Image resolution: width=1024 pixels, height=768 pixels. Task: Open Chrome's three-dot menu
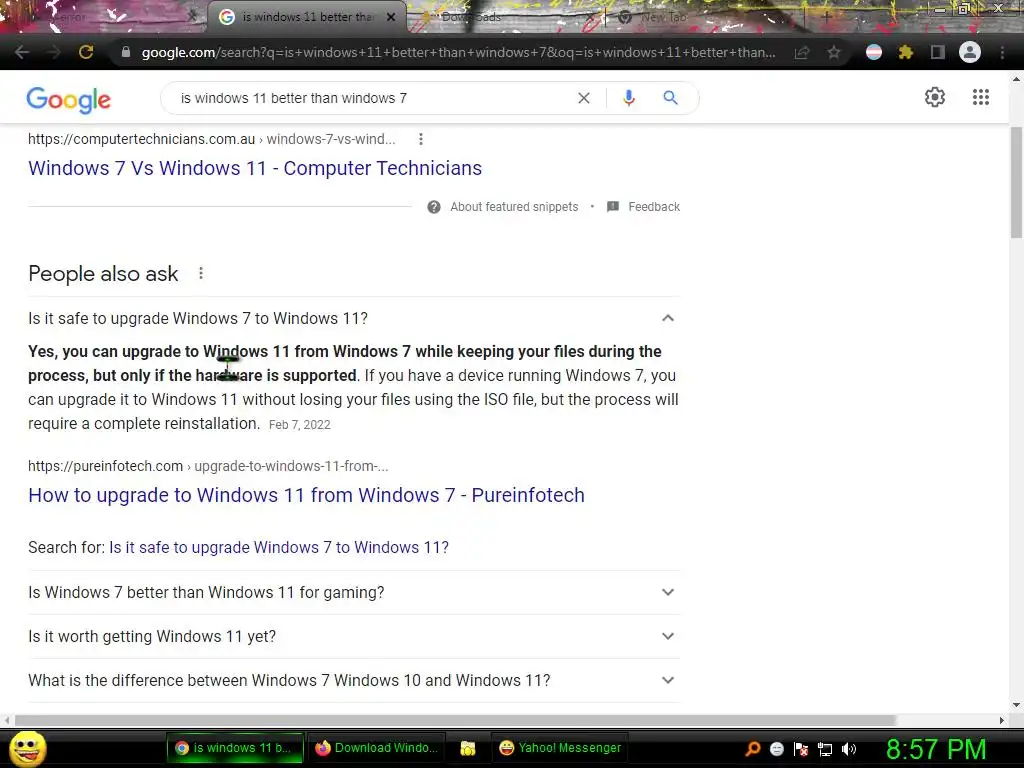pyautogui.click(x=1002, y=52)
